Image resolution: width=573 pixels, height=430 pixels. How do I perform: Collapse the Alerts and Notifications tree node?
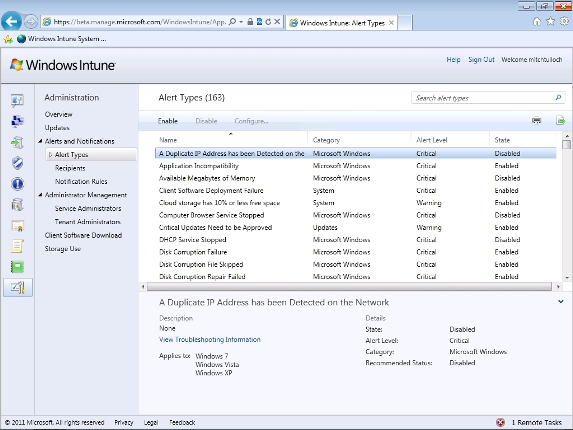40,141
